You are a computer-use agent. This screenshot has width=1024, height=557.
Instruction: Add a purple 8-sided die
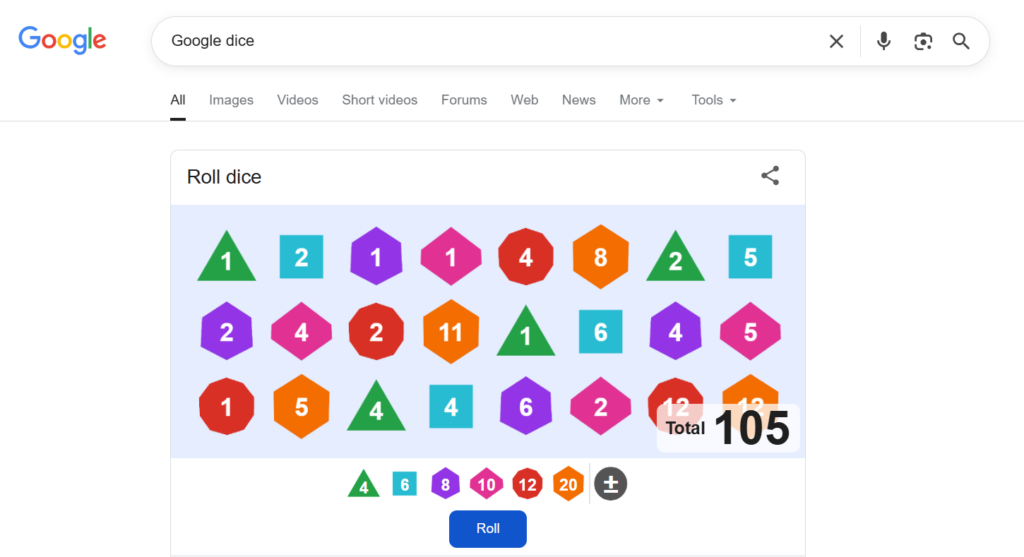click(x=445, y=484)
